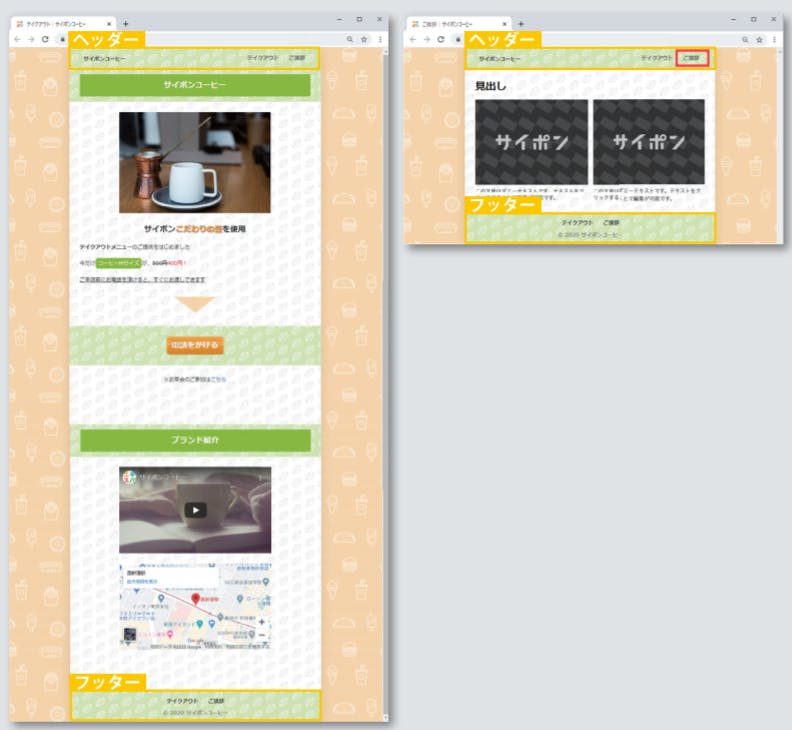
Task: Click the left サイポン placeholder image
Action: pyautogui.click(x=531, y=142)
